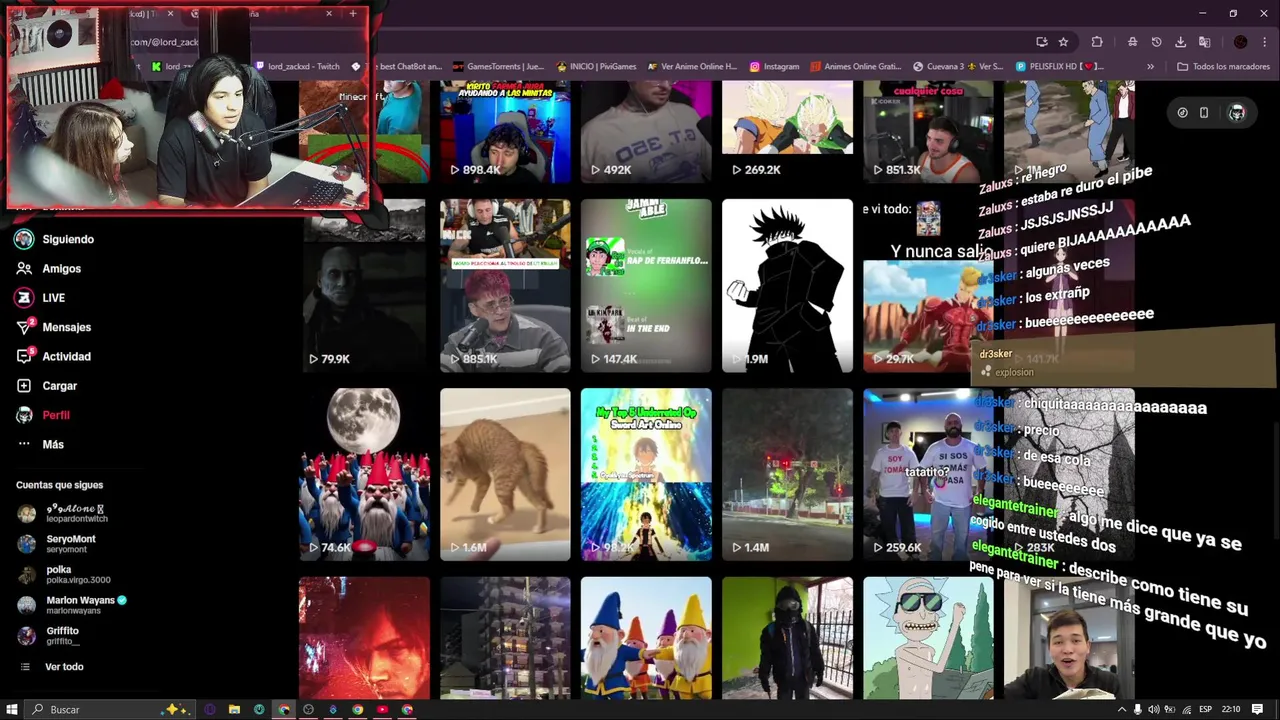Viewport: 1280px width, 720px height.
Task: Play masked person in black hoodie video
Action: point(787,638)
